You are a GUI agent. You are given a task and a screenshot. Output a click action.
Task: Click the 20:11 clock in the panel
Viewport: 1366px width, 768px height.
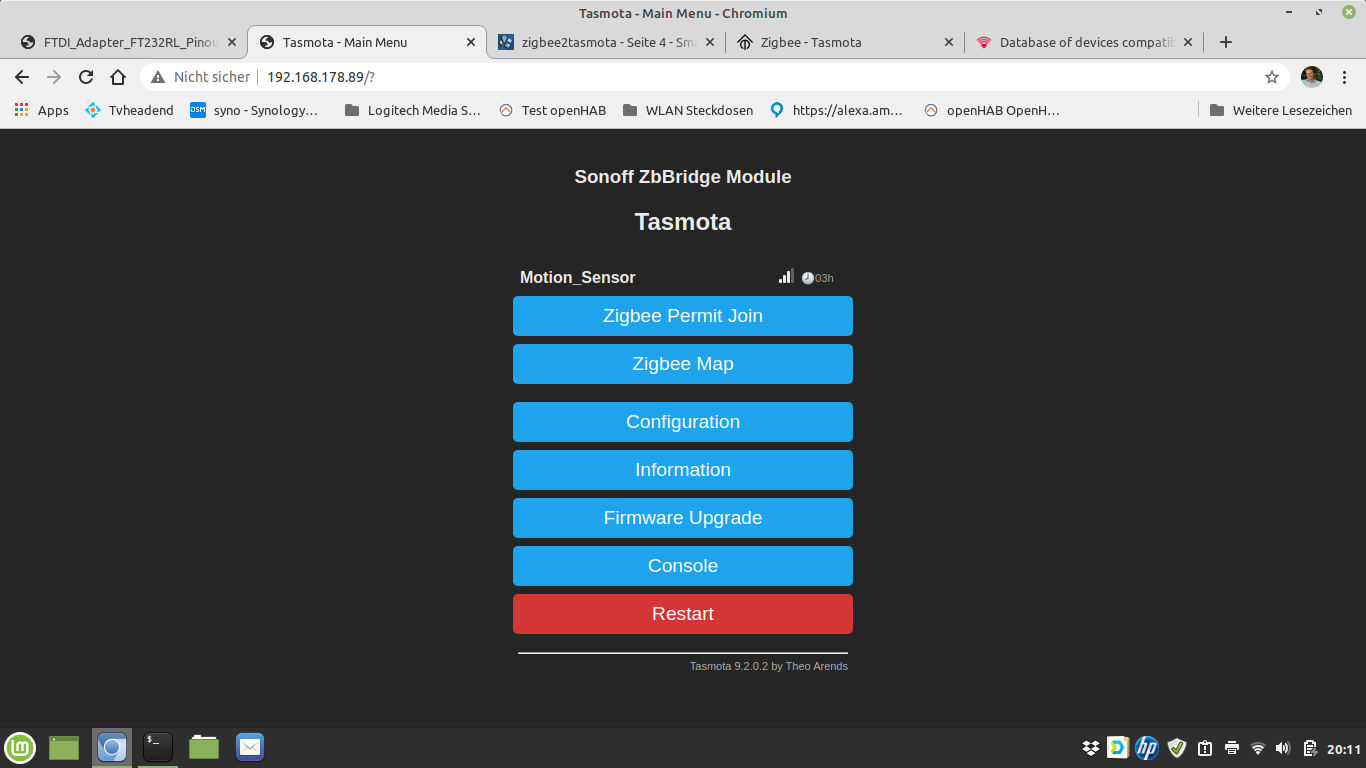pyautogui.click(x=1344, y=749)
